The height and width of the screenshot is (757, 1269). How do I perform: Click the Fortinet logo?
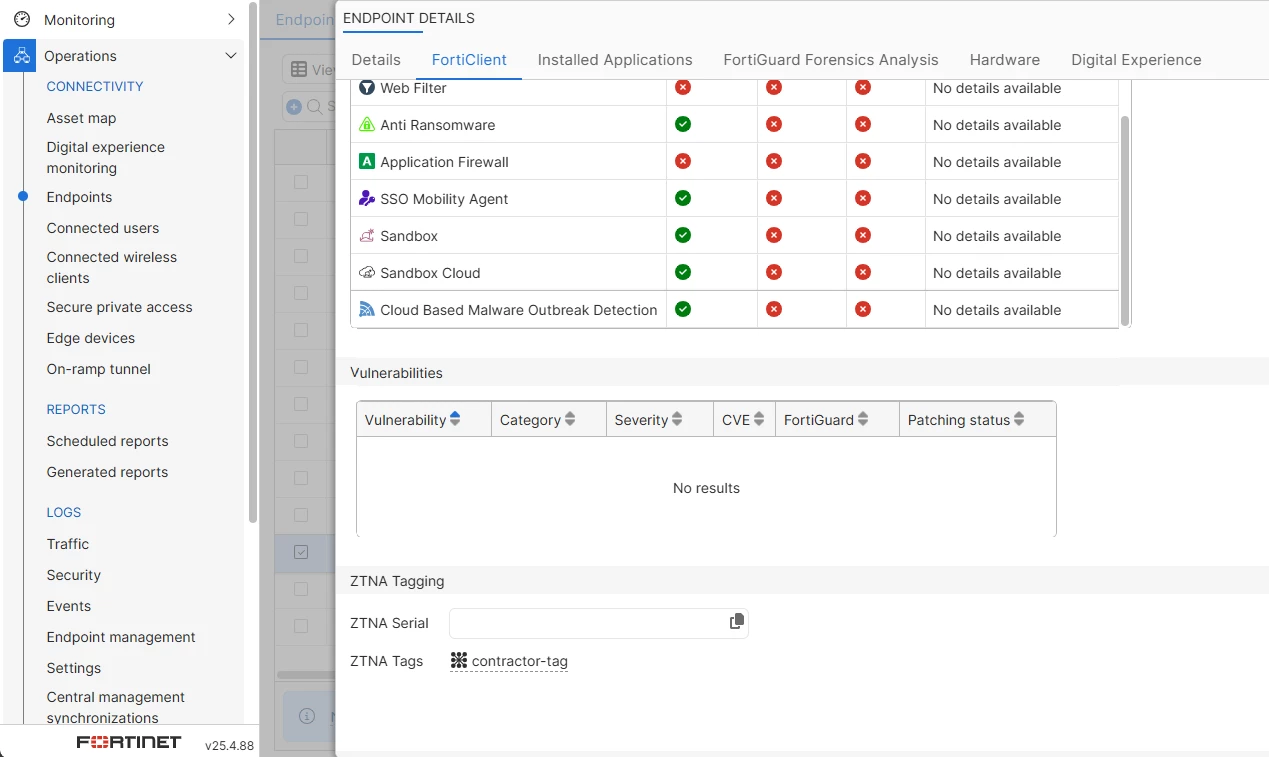coord(129,742)
